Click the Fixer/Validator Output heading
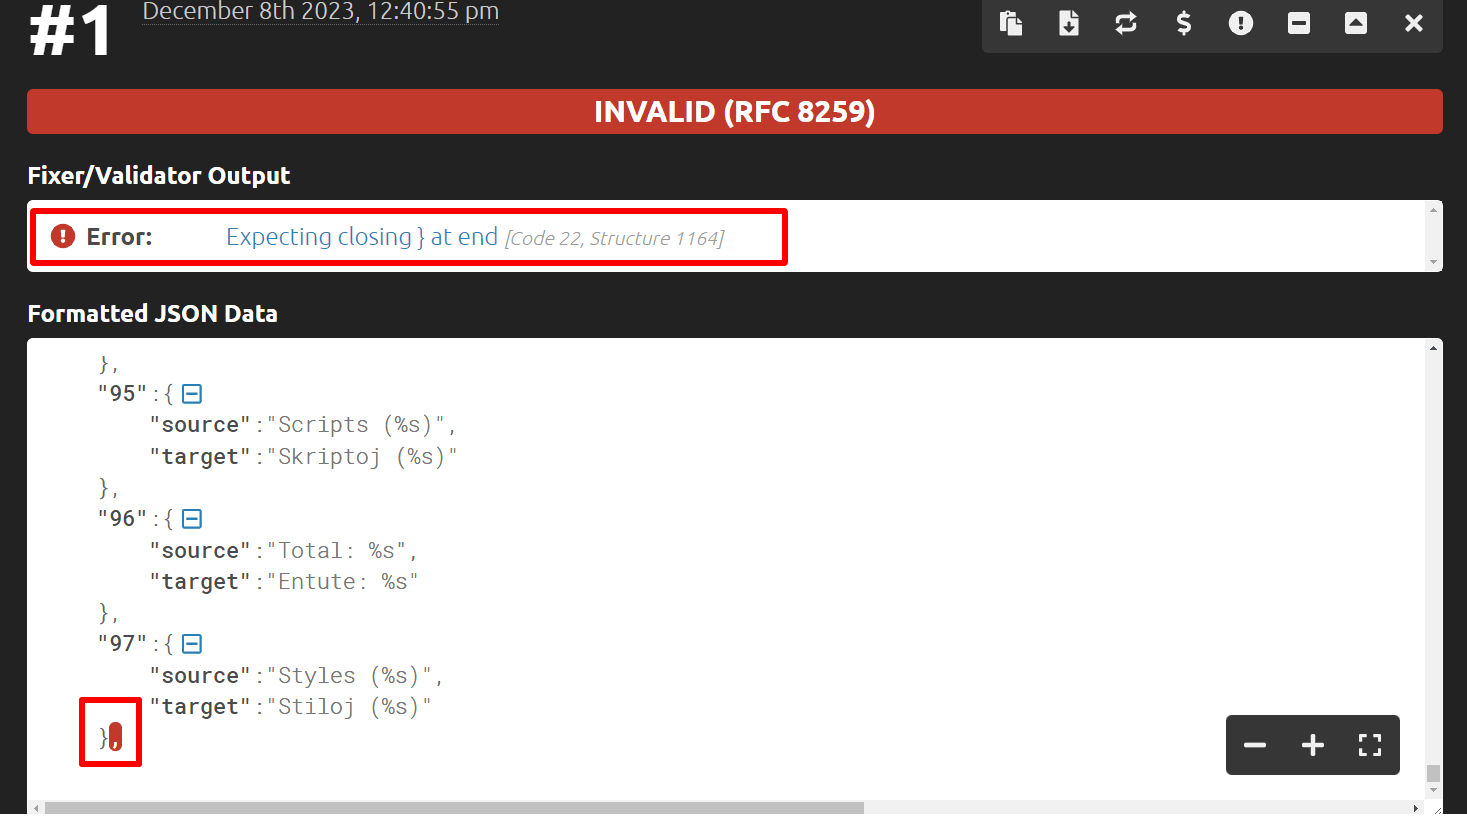Viewport: 1467px width, 825px height. click(159, 176)
